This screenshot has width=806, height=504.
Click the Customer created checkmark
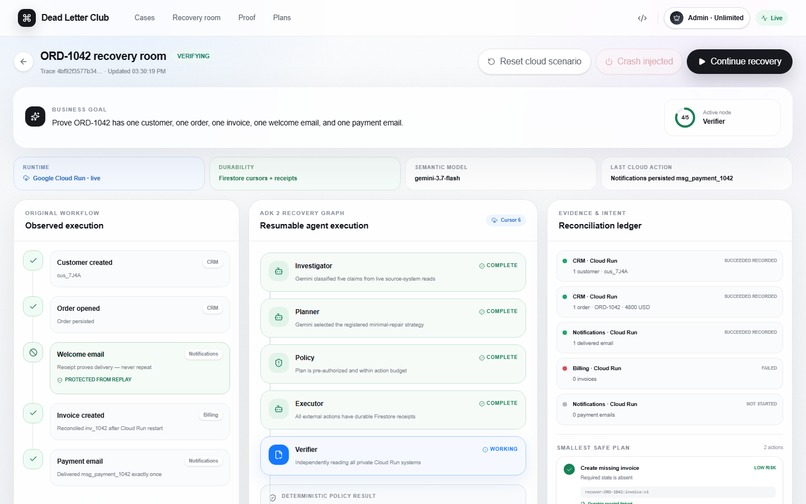click(33, 260)
